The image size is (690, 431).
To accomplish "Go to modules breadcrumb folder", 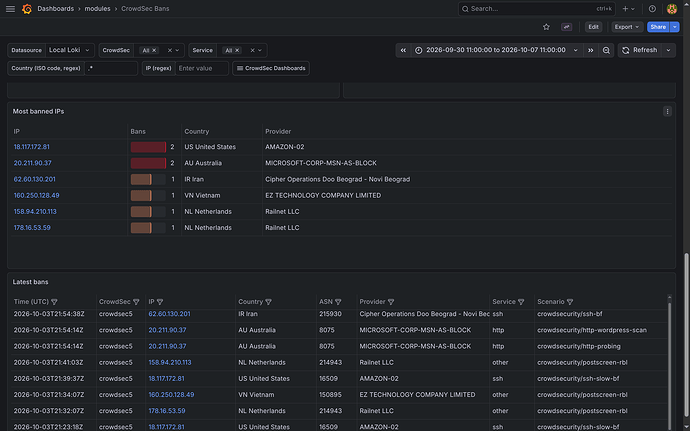I will (x=97, y=9).
